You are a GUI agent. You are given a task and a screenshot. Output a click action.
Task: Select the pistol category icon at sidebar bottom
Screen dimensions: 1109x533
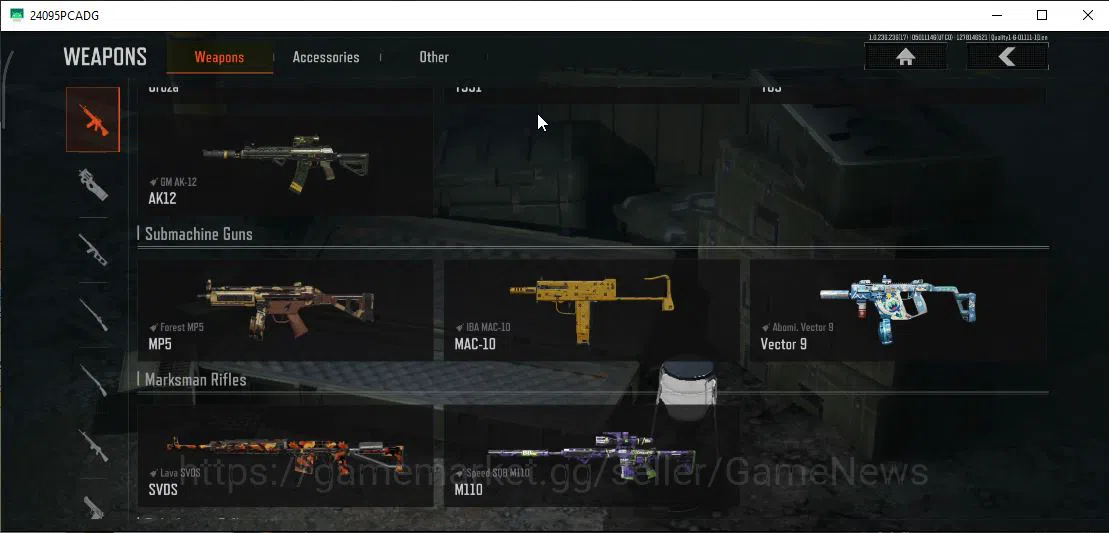[x=93, y=506]
